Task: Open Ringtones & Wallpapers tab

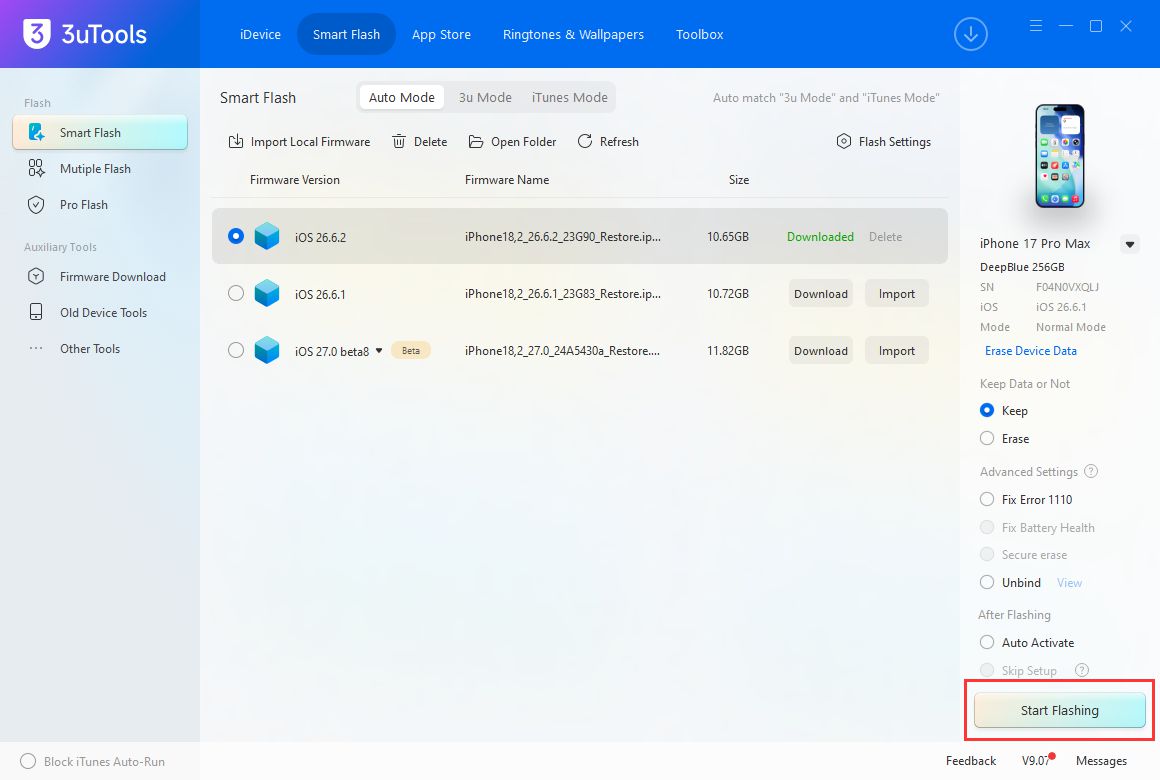Action: coord(573,34)
